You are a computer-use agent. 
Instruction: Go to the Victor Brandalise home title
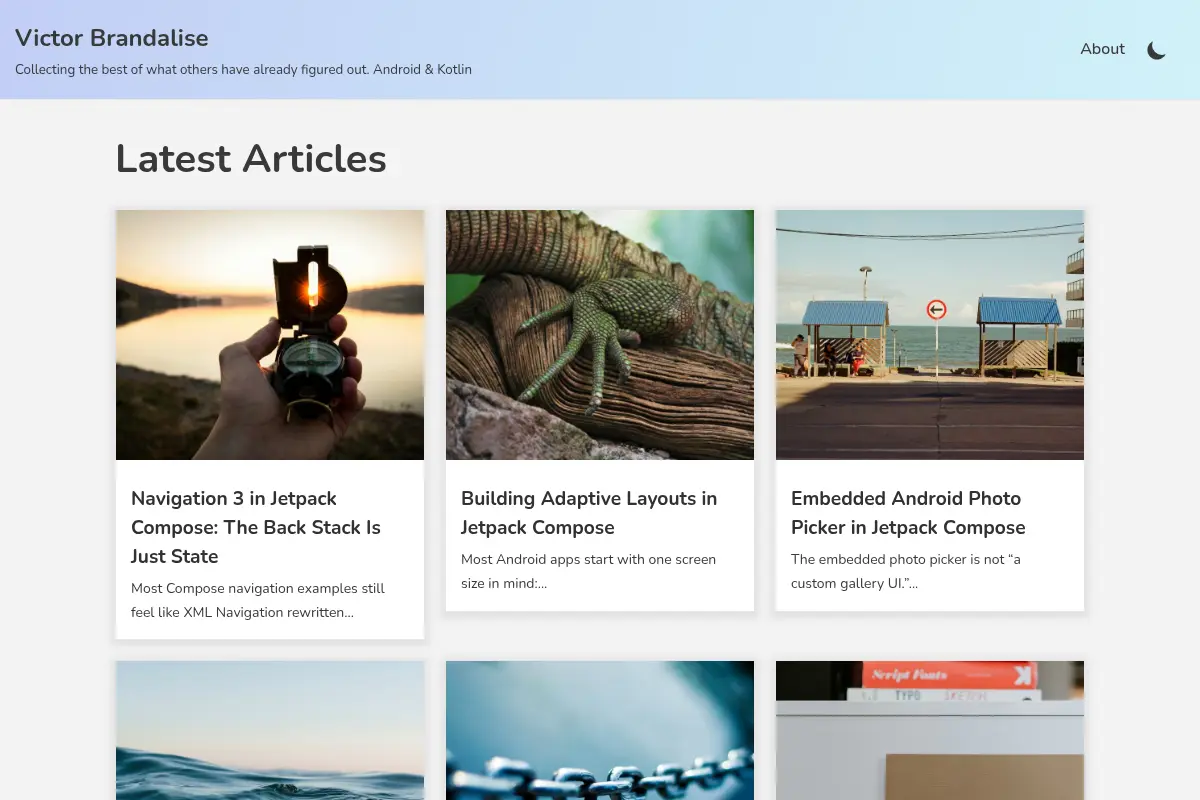[x=112, y=38]
